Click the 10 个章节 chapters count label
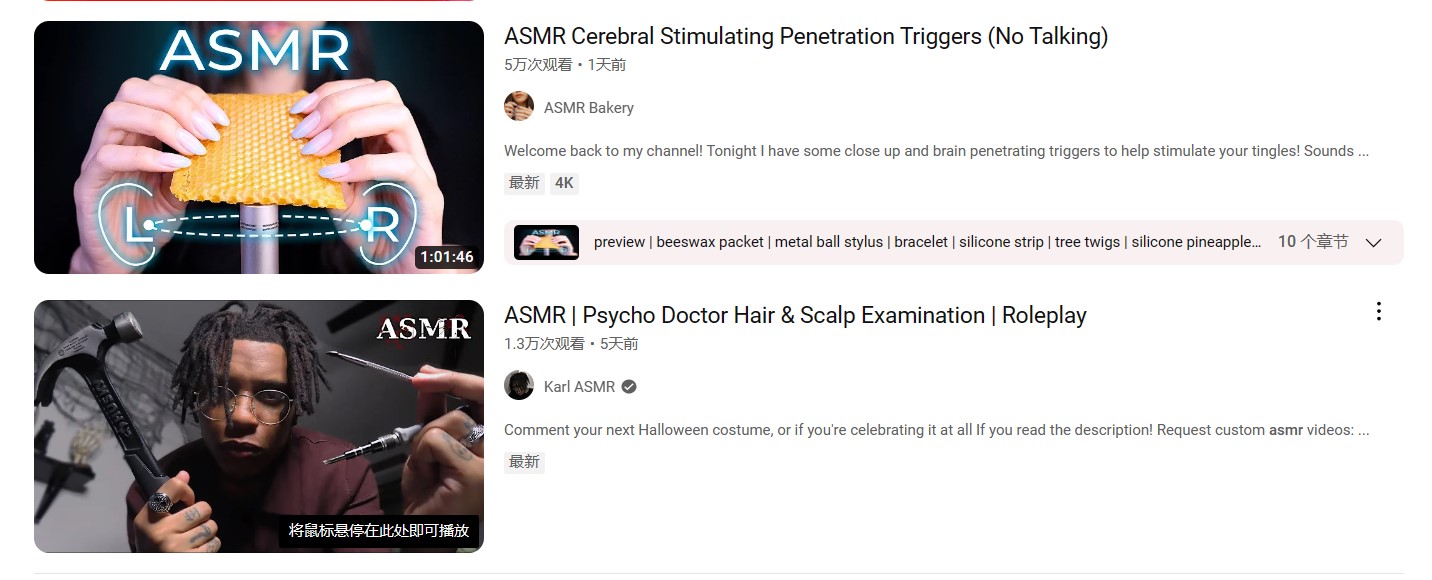This screenshot has width=1432, height=580. [x=1313, y=242]
